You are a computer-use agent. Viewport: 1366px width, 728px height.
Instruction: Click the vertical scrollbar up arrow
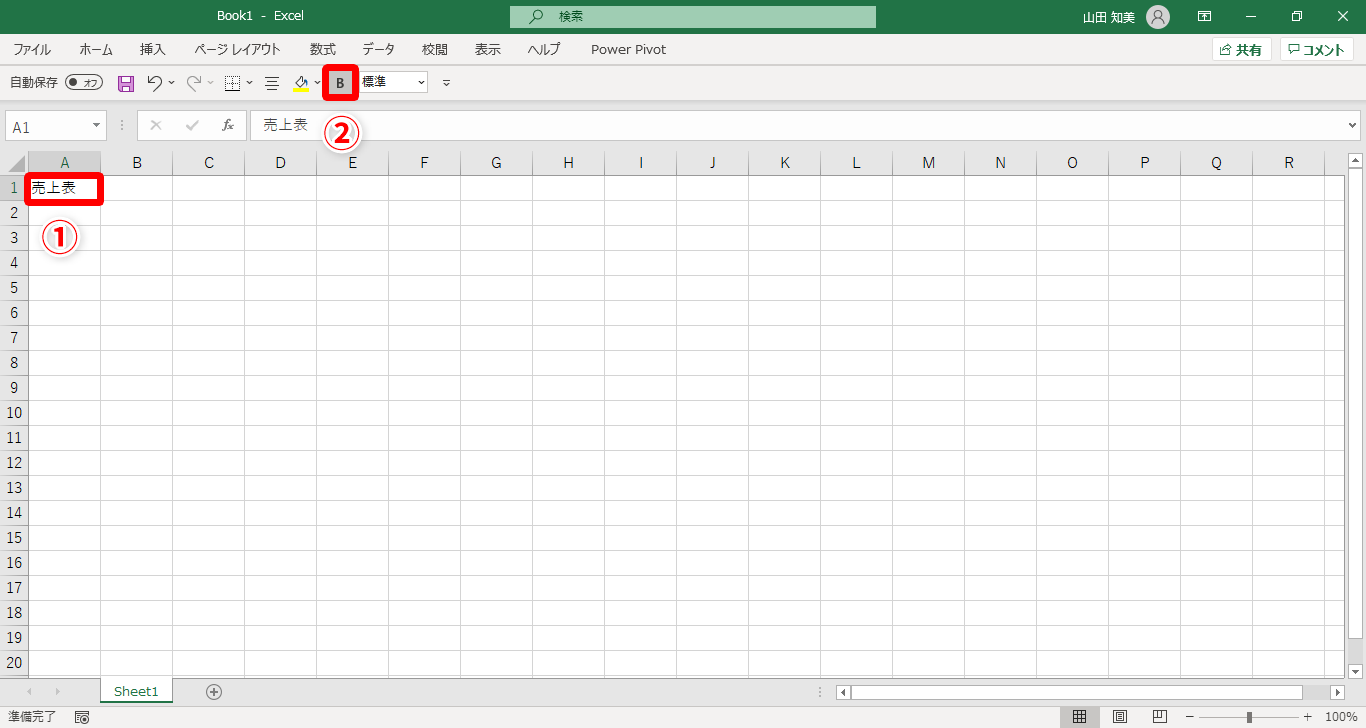click(1356, 160)
